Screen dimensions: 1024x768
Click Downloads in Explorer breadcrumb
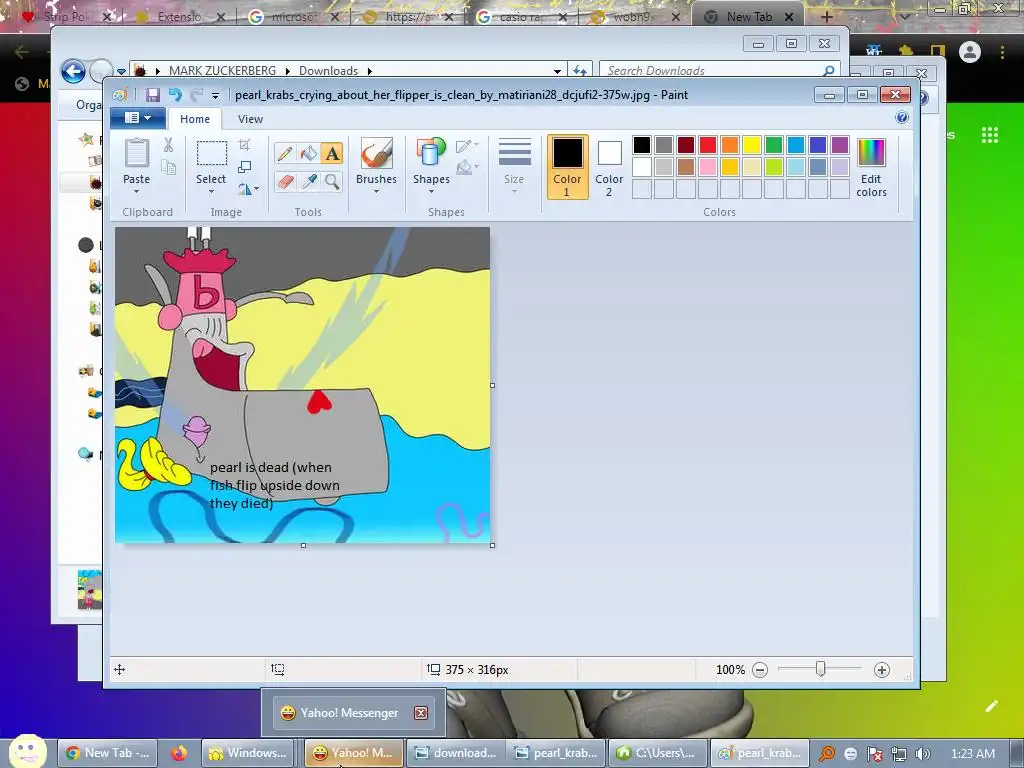coord(328,71)
